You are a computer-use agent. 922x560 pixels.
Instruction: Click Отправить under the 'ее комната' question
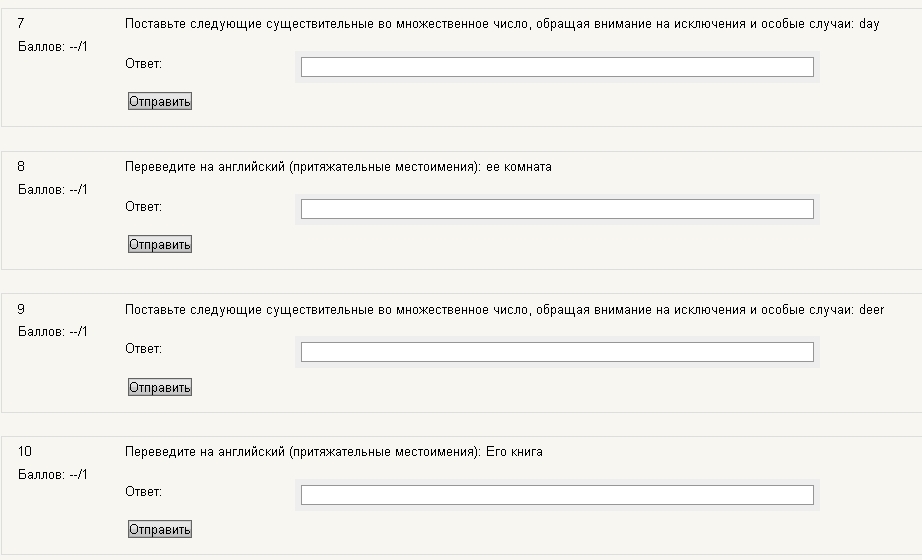pos(160,244)
